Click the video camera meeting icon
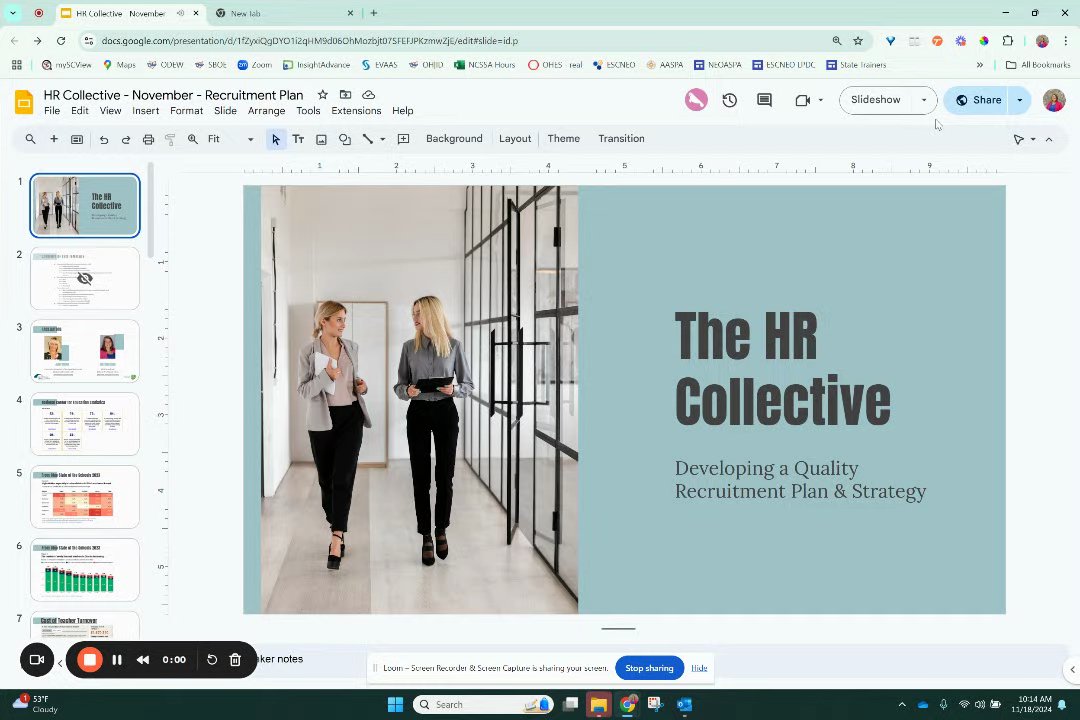The width and height of the screenshot is (1080, 720). coord(802,101)
